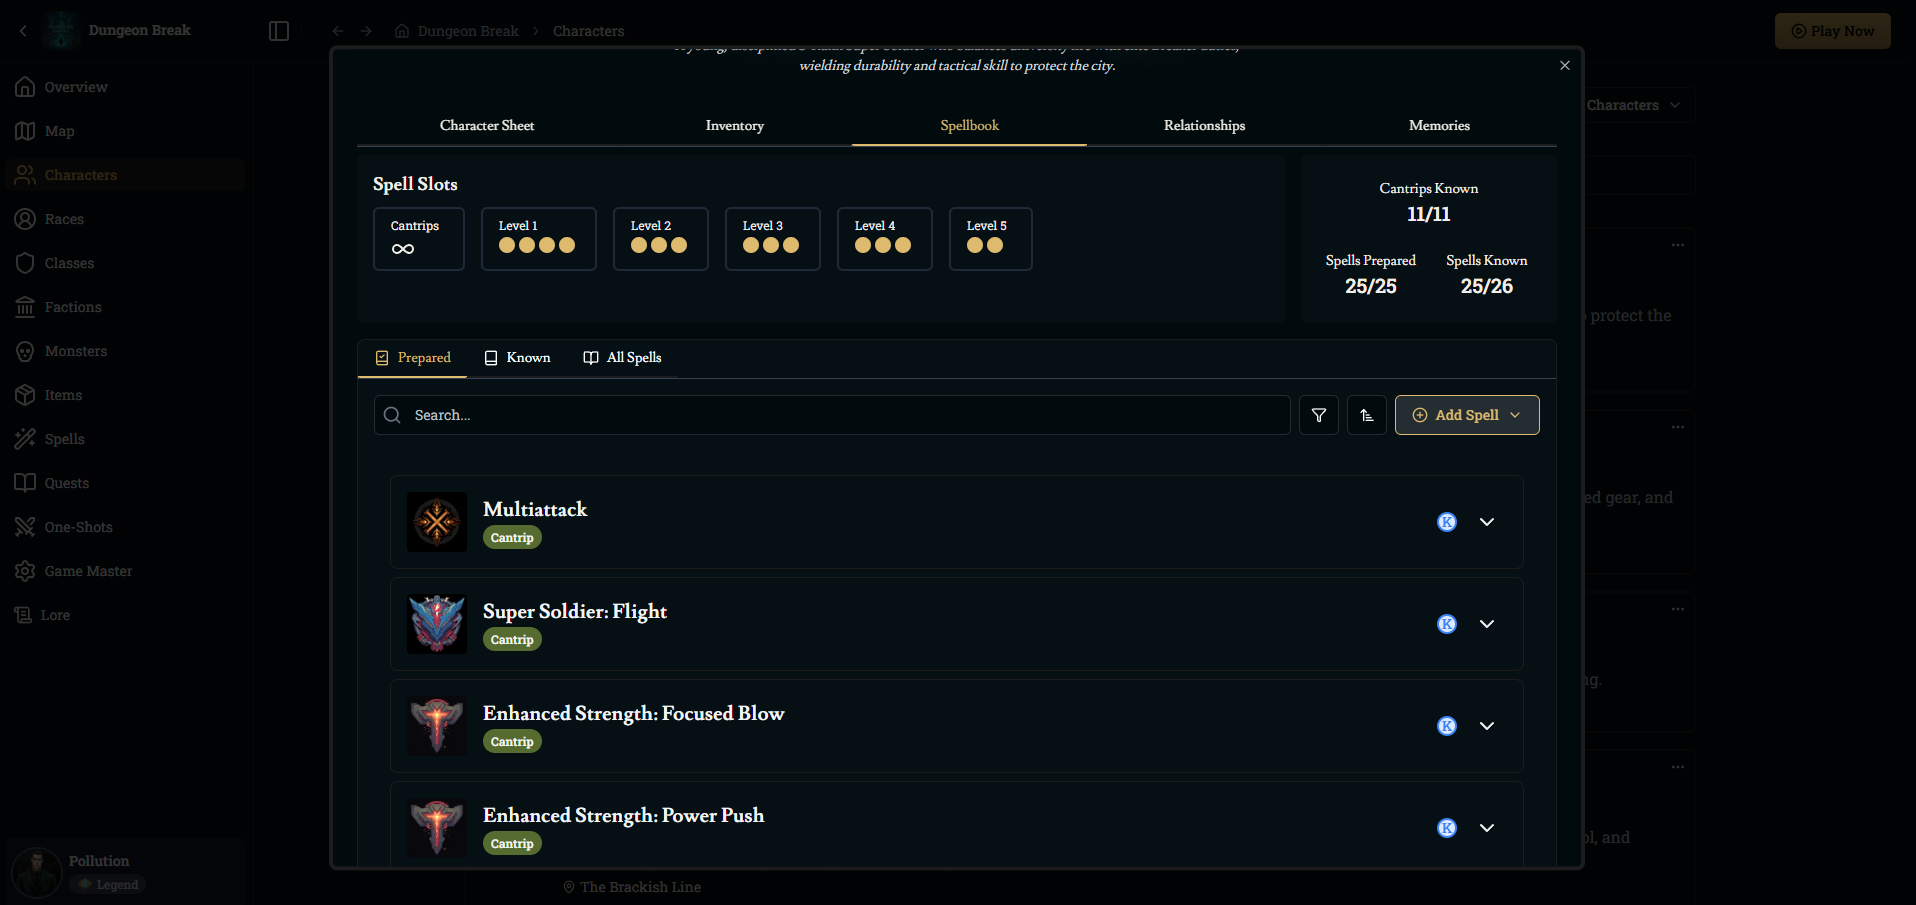The image size is (1916, 905).
Task: Open Monsters from the sidebar
Action: pos(75,351)
